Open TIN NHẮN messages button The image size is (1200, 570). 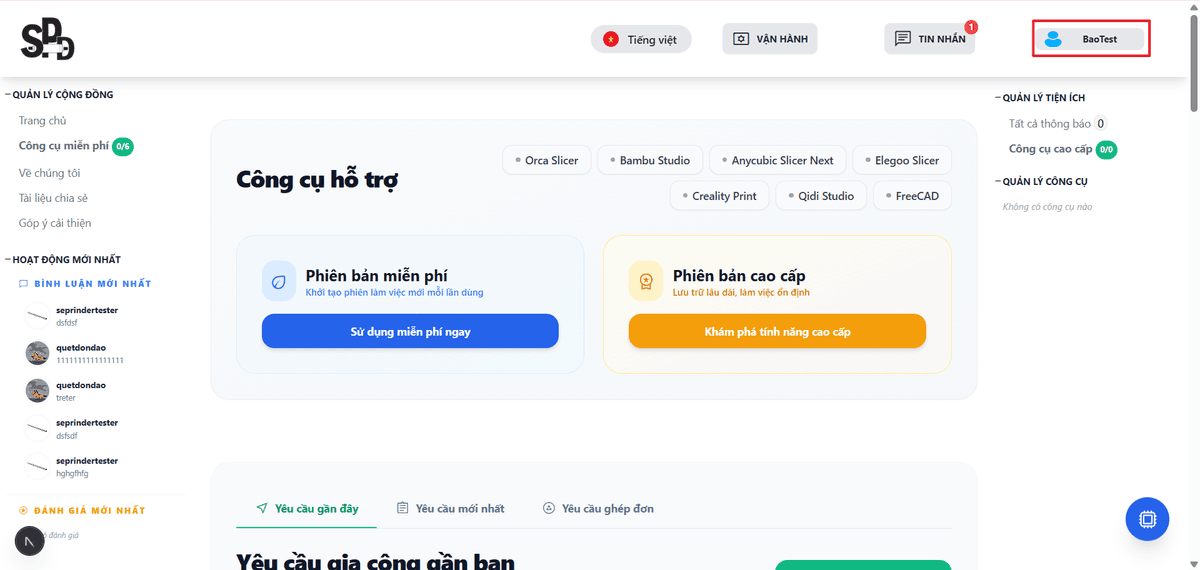[930, 39]
